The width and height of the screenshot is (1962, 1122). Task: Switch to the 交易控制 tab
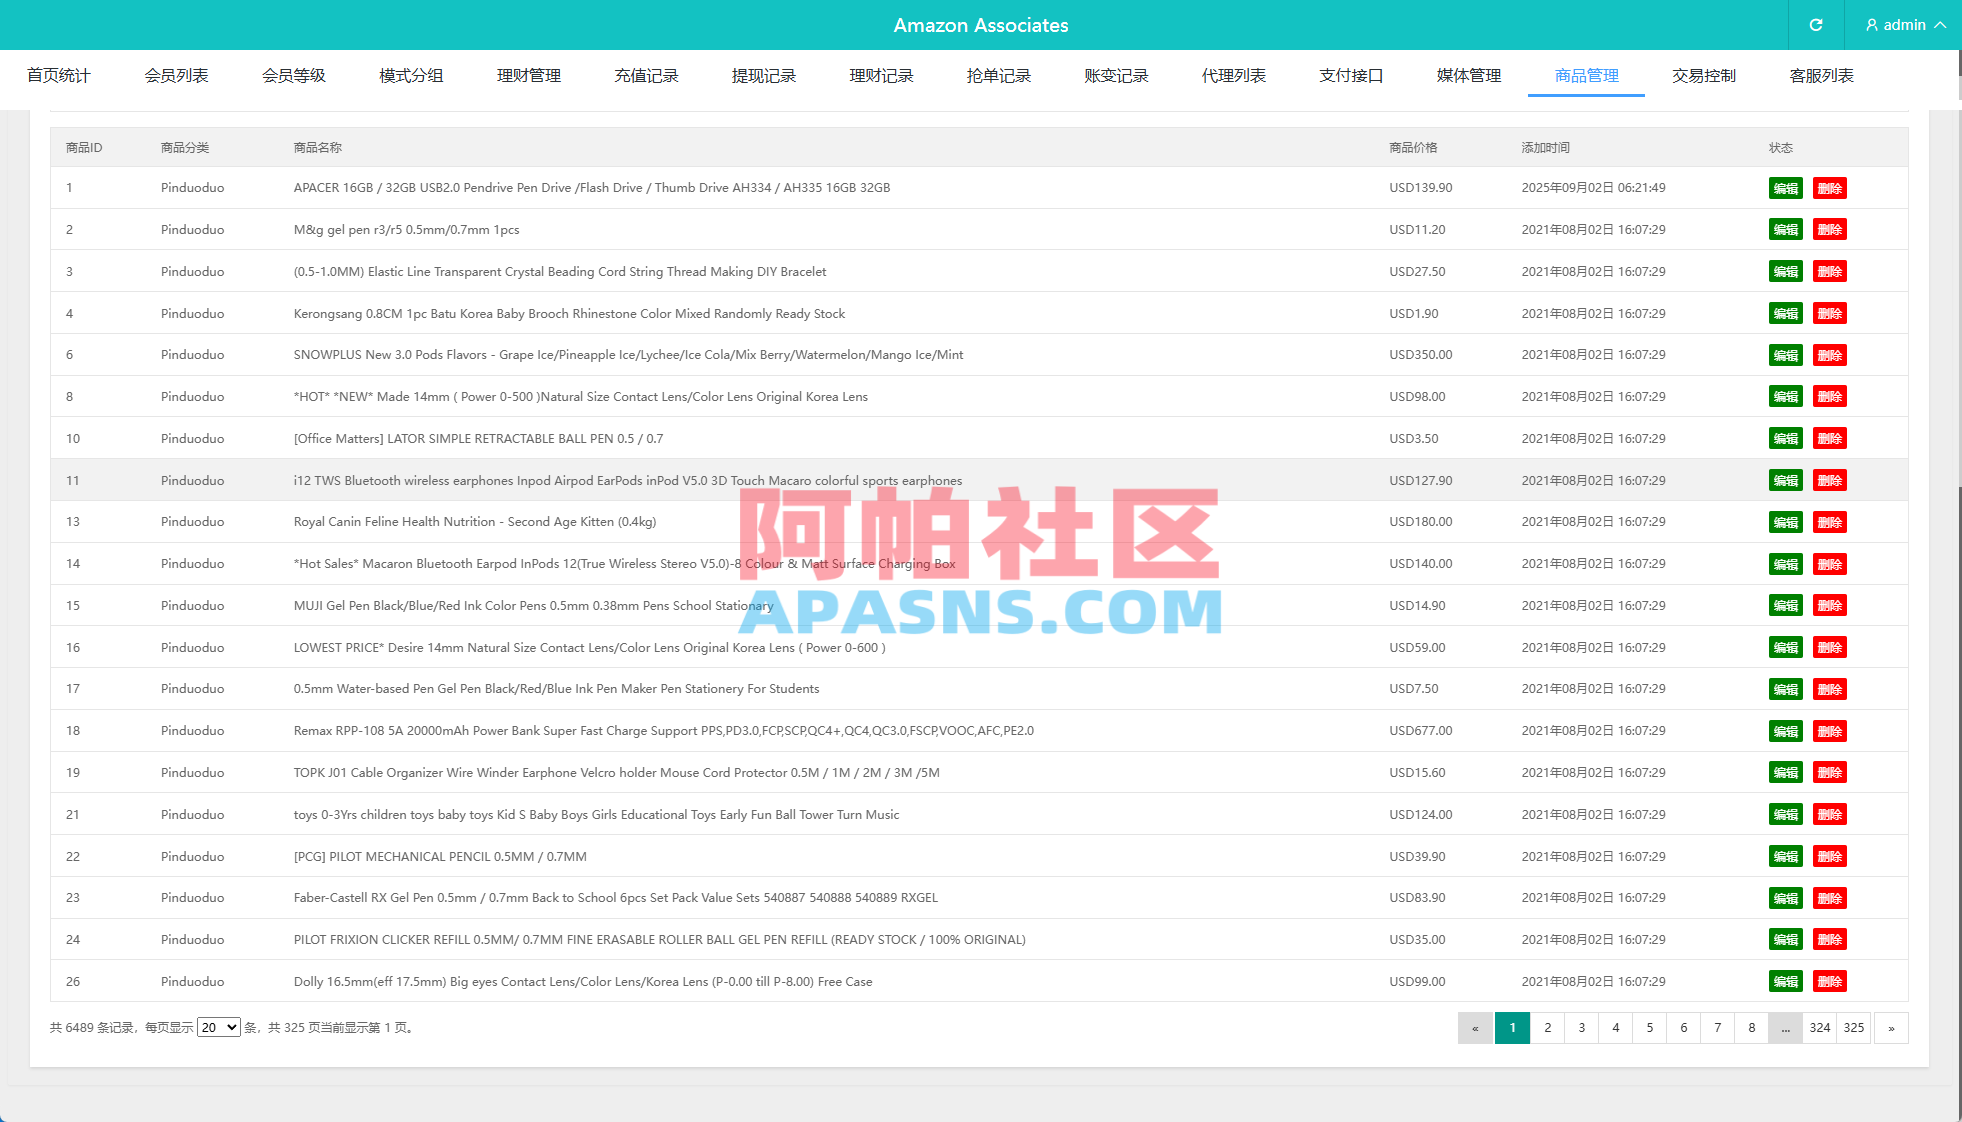(x=1703, y=75)
